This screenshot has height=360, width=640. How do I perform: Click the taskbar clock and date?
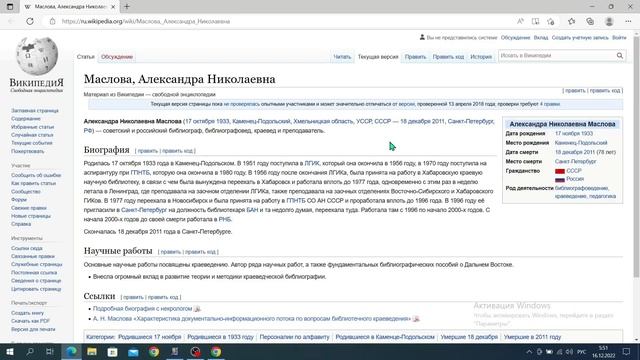(603, 351)
